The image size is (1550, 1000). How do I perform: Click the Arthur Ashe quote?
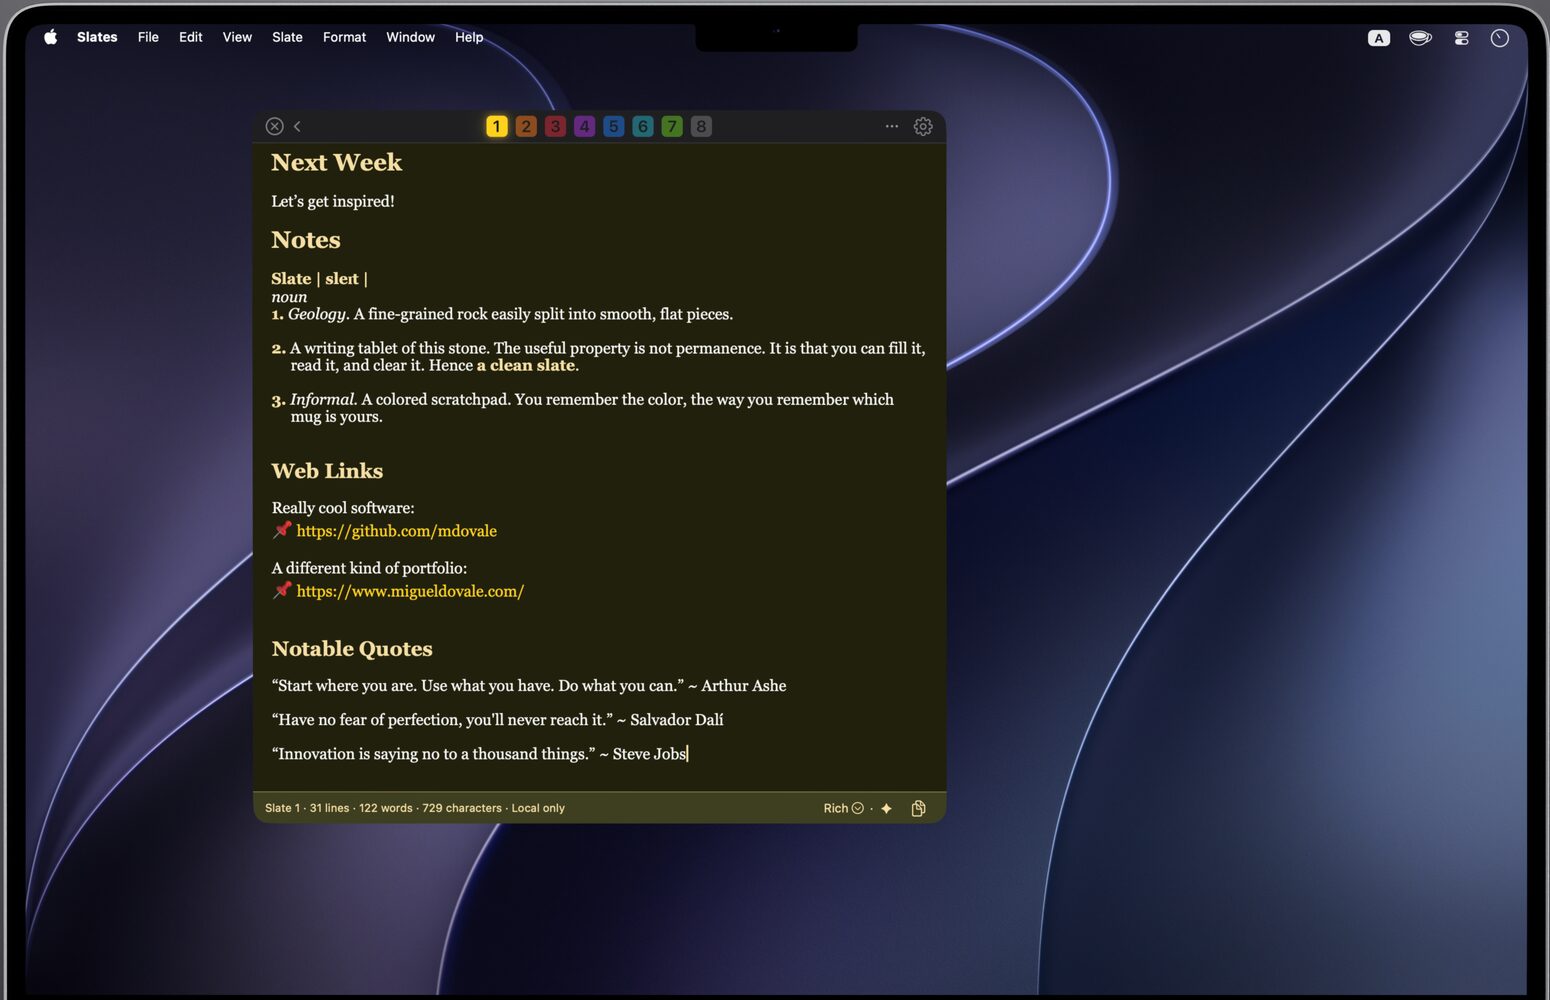529,686
